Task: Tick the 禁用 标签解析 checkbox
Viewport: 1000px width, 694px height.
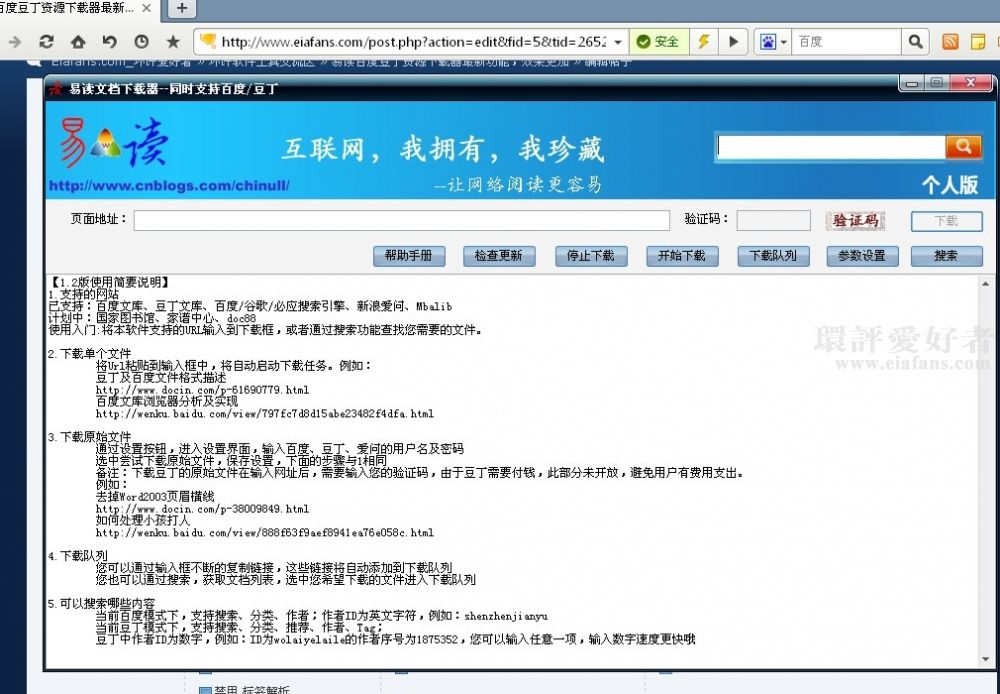Action: [x=205, y=690]
